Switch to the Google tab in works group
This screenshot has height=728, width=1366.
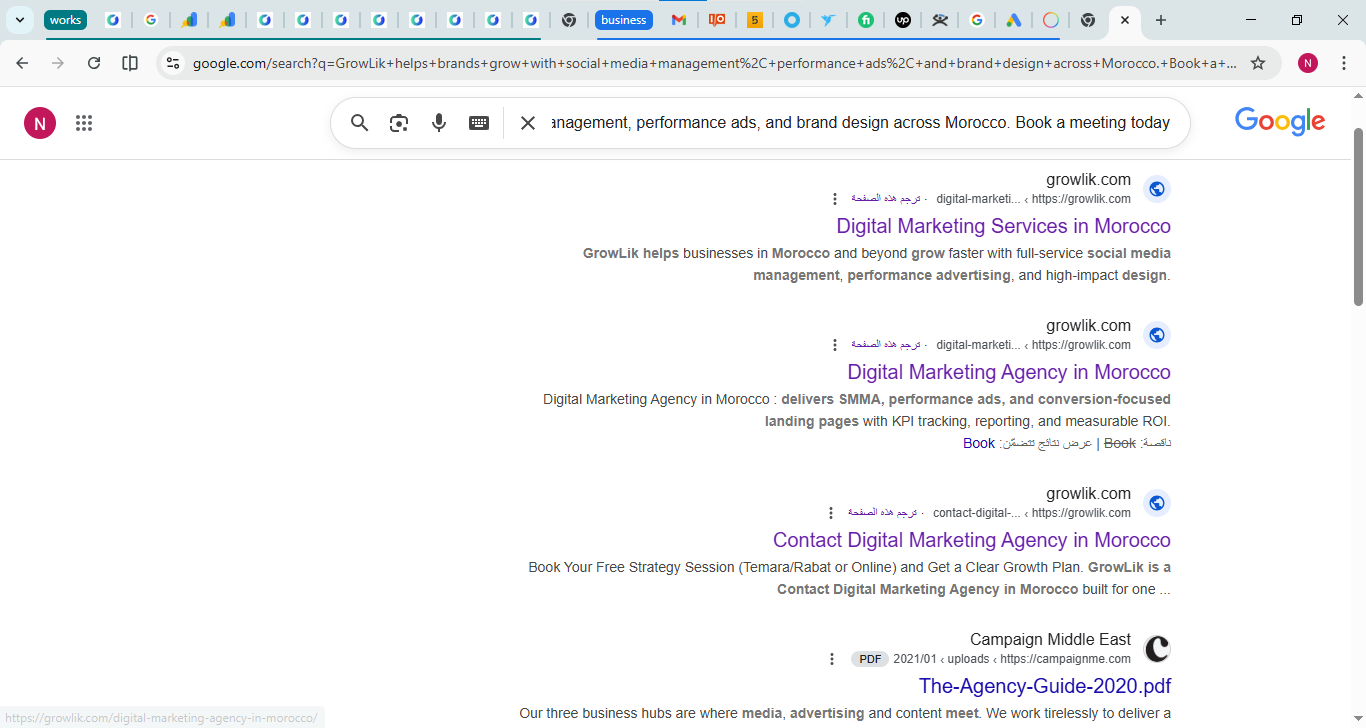click(150, 20)
